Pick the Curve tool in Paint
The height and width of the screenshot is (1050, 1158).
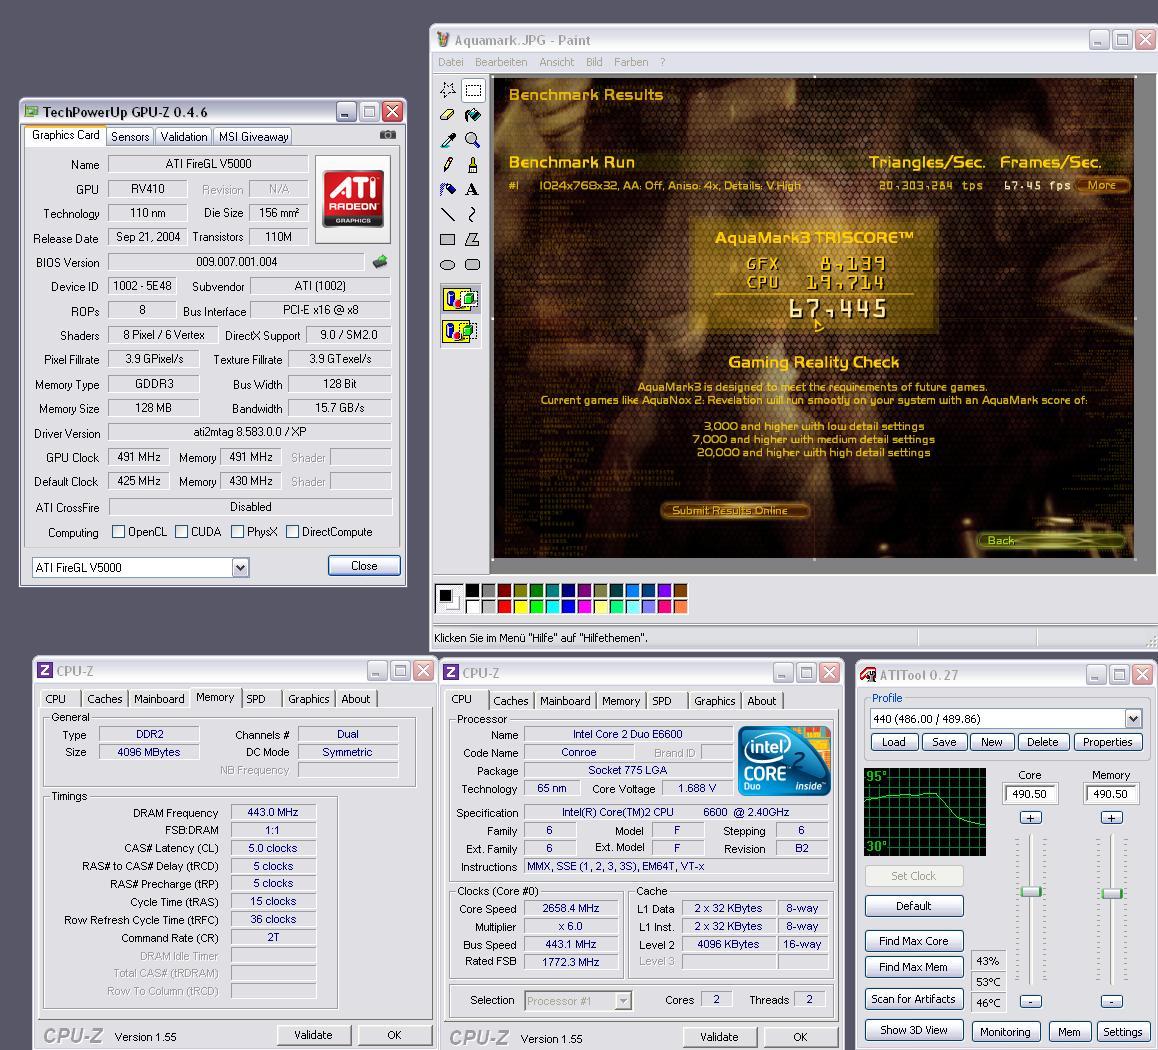[x=473, y=214]
